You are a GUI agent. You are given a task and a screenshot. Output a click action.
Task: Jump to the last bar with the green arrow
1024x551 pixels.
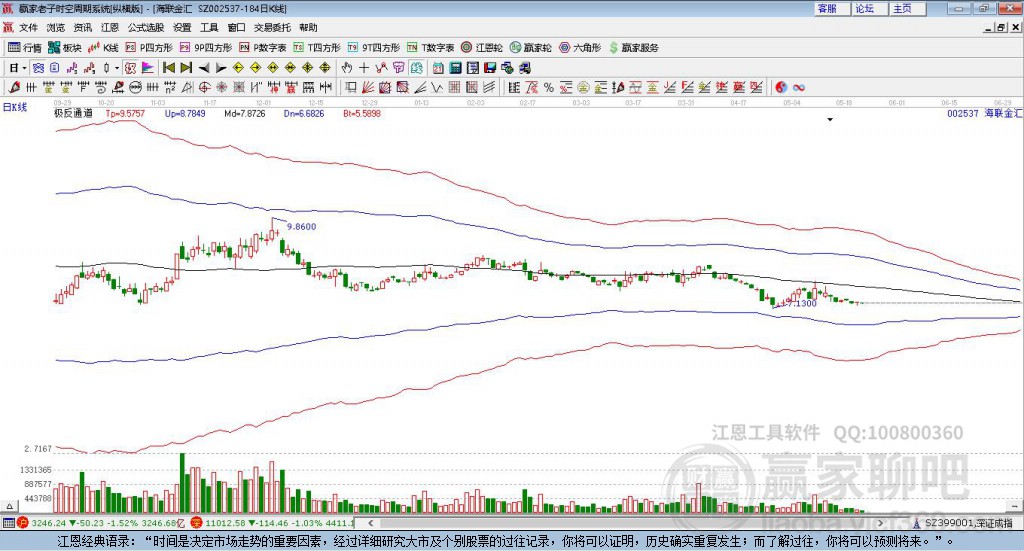(x=186, y=68)
